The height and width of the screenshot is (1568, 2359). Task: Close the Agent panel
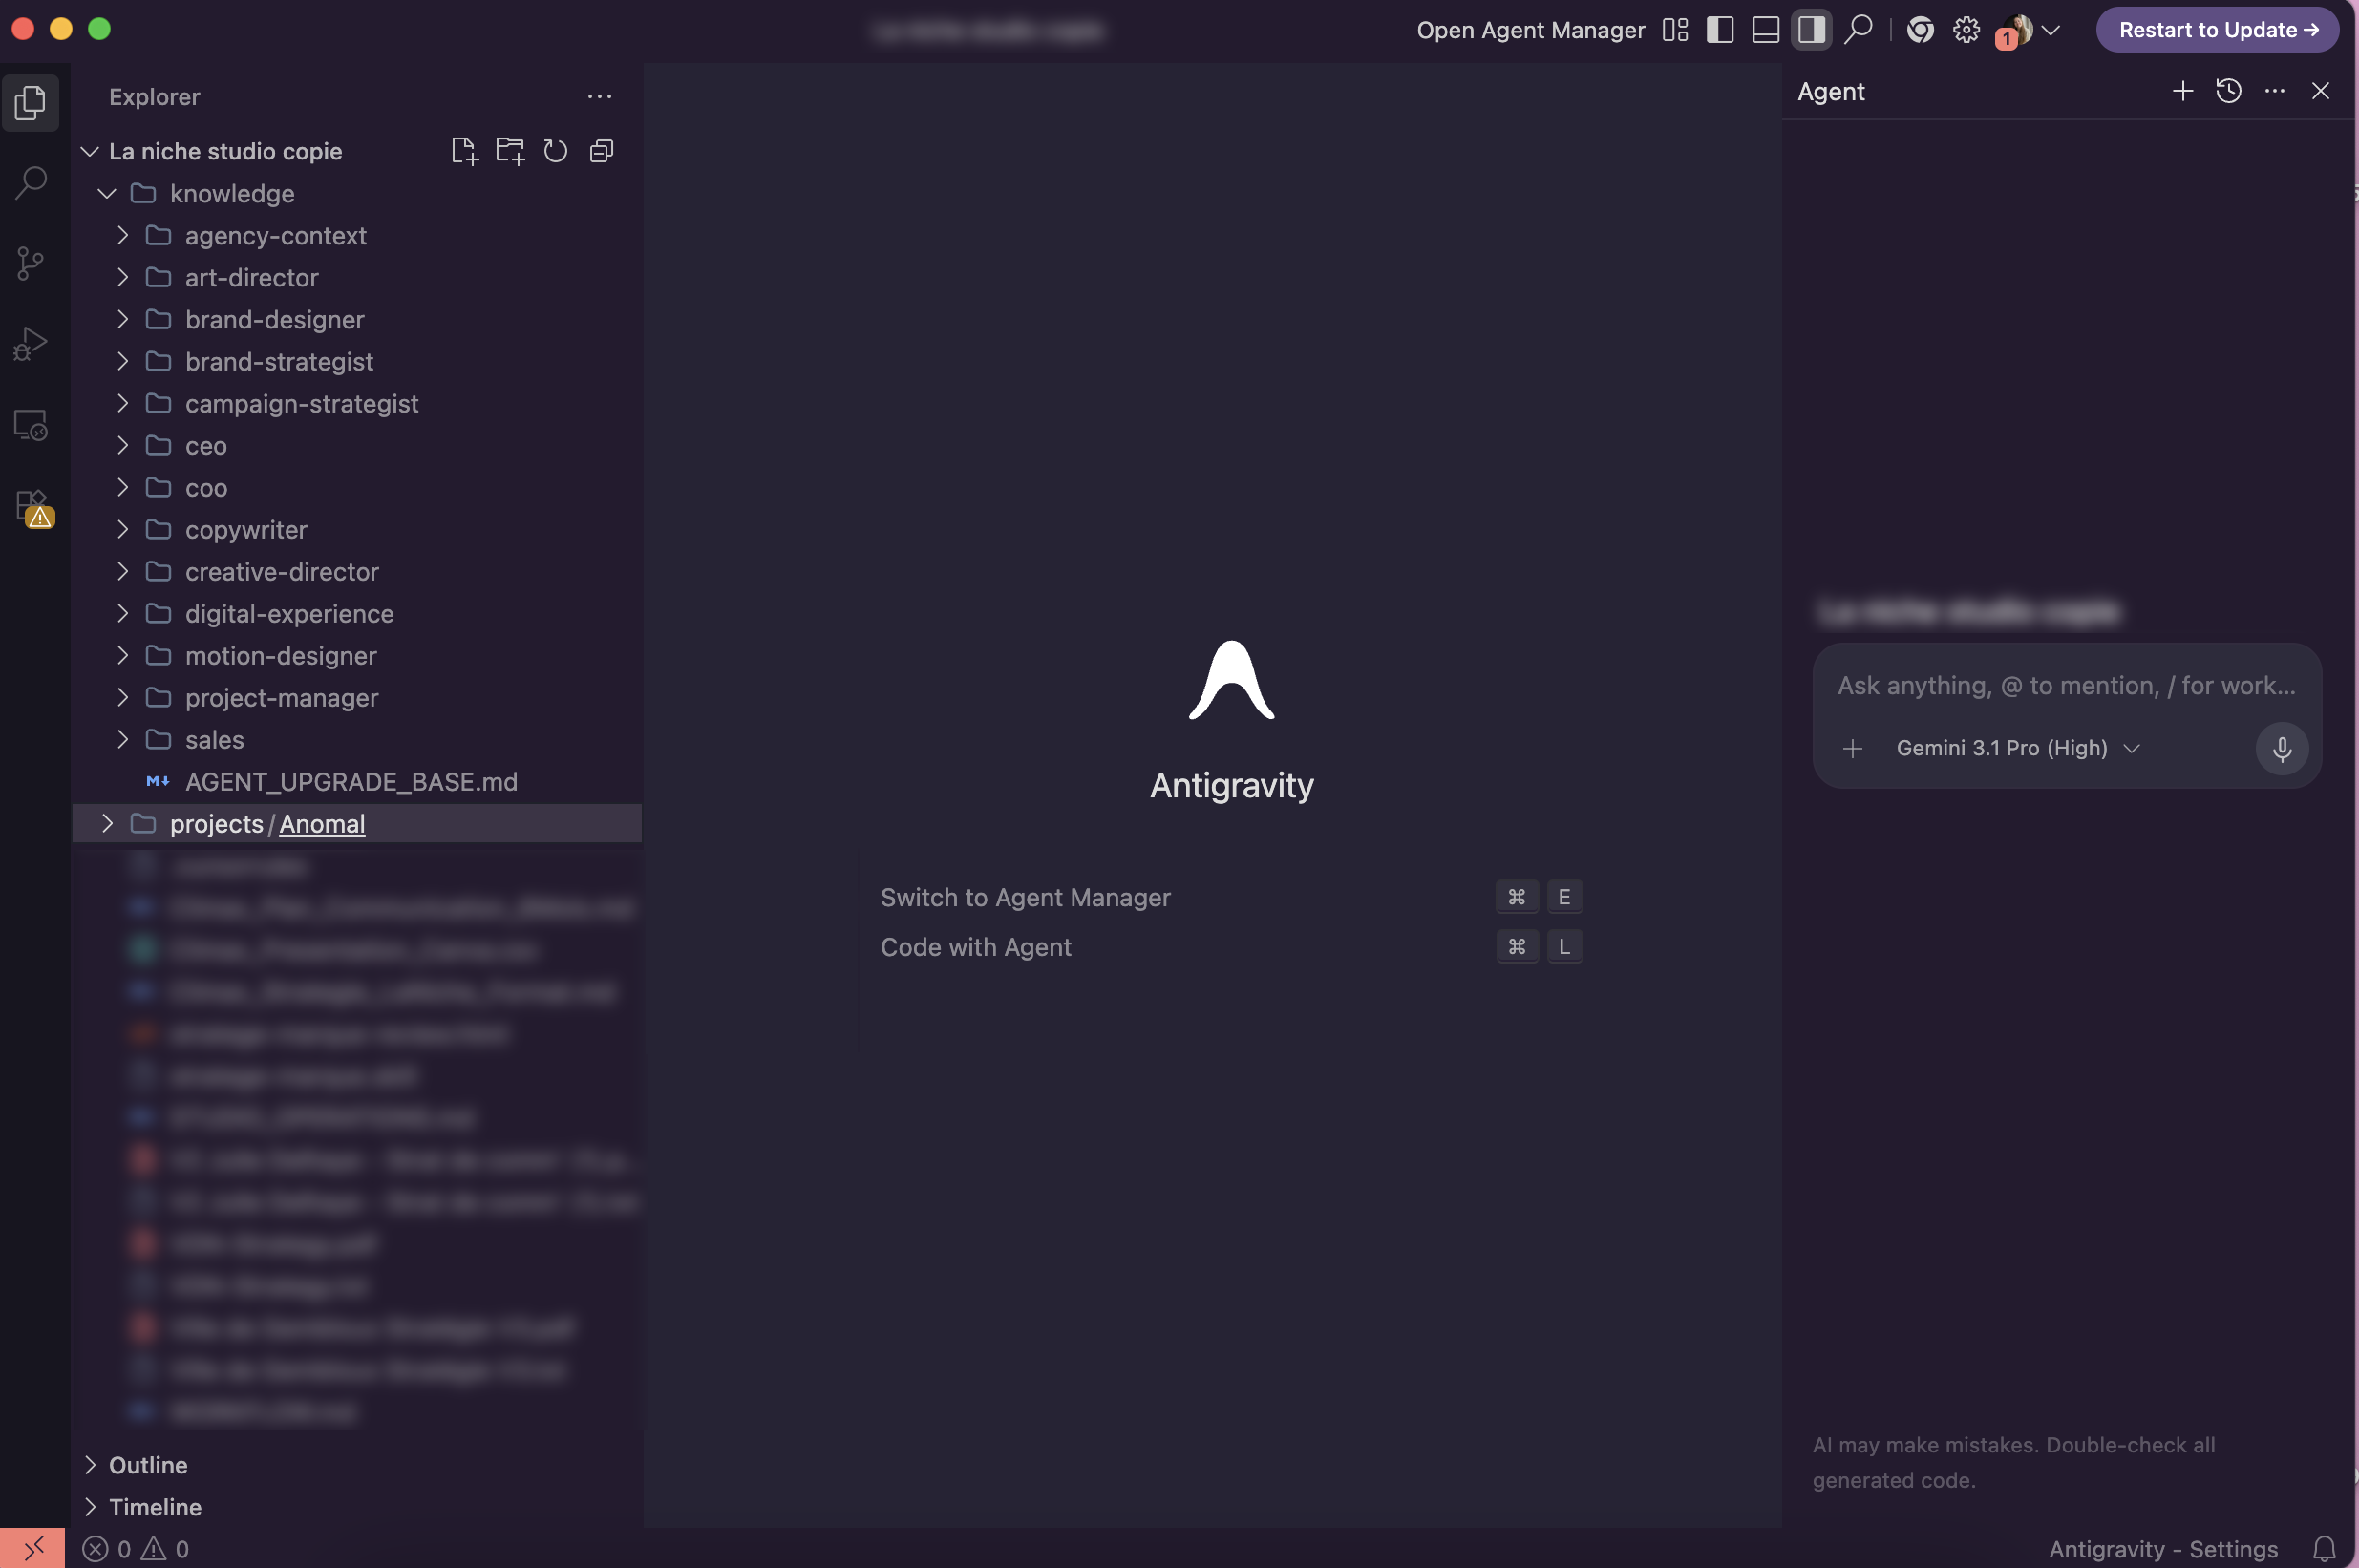pos(2321,91)
